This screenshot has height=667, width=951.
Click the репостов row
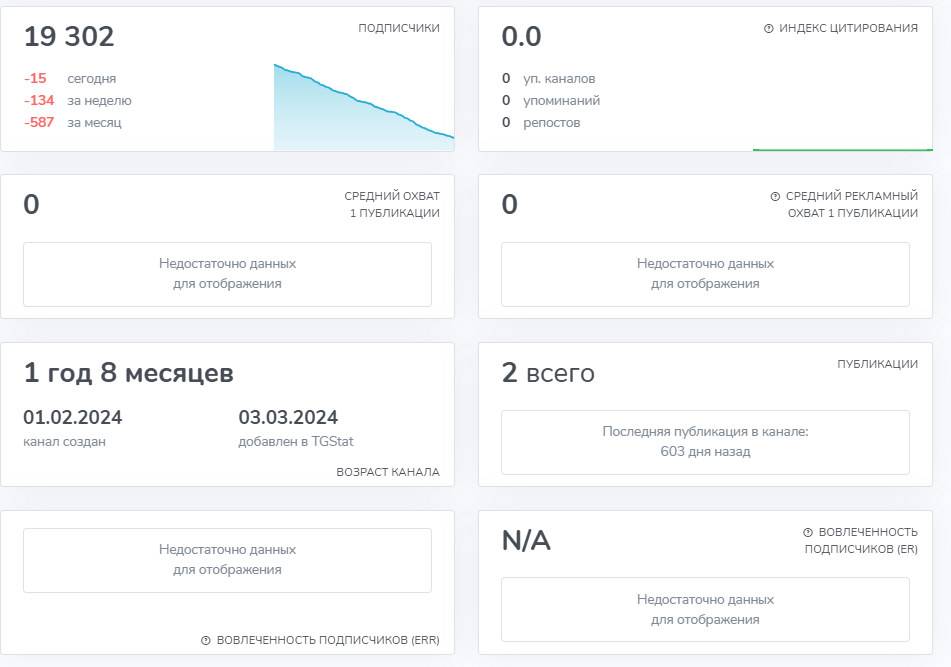tap(541, 122)
